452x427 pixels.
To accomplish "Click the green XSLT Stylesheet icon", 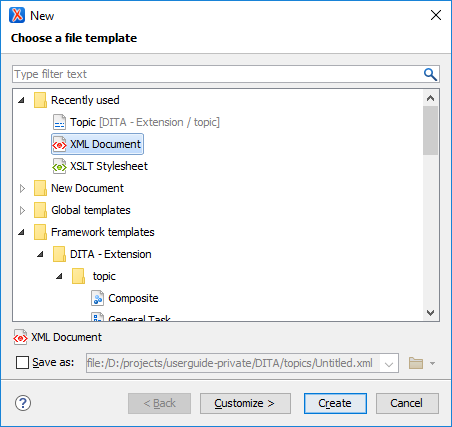I will point(59,166).
